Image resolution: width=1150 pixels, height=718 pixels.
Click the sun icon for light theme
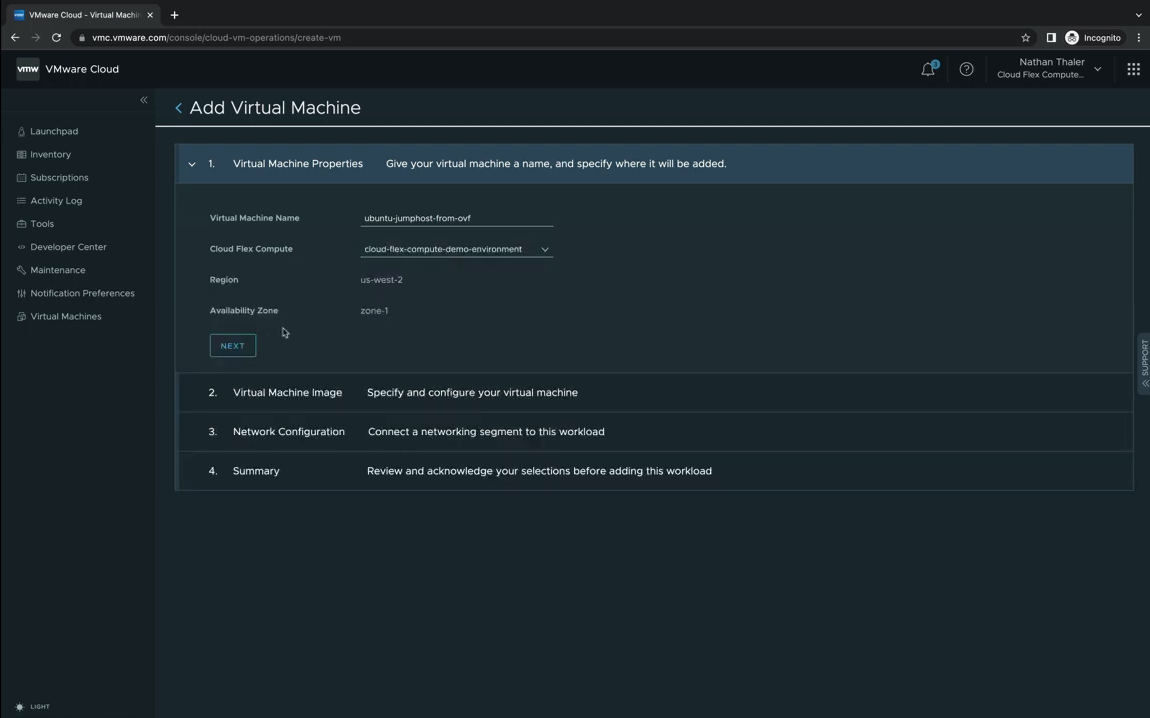(20, 707)
